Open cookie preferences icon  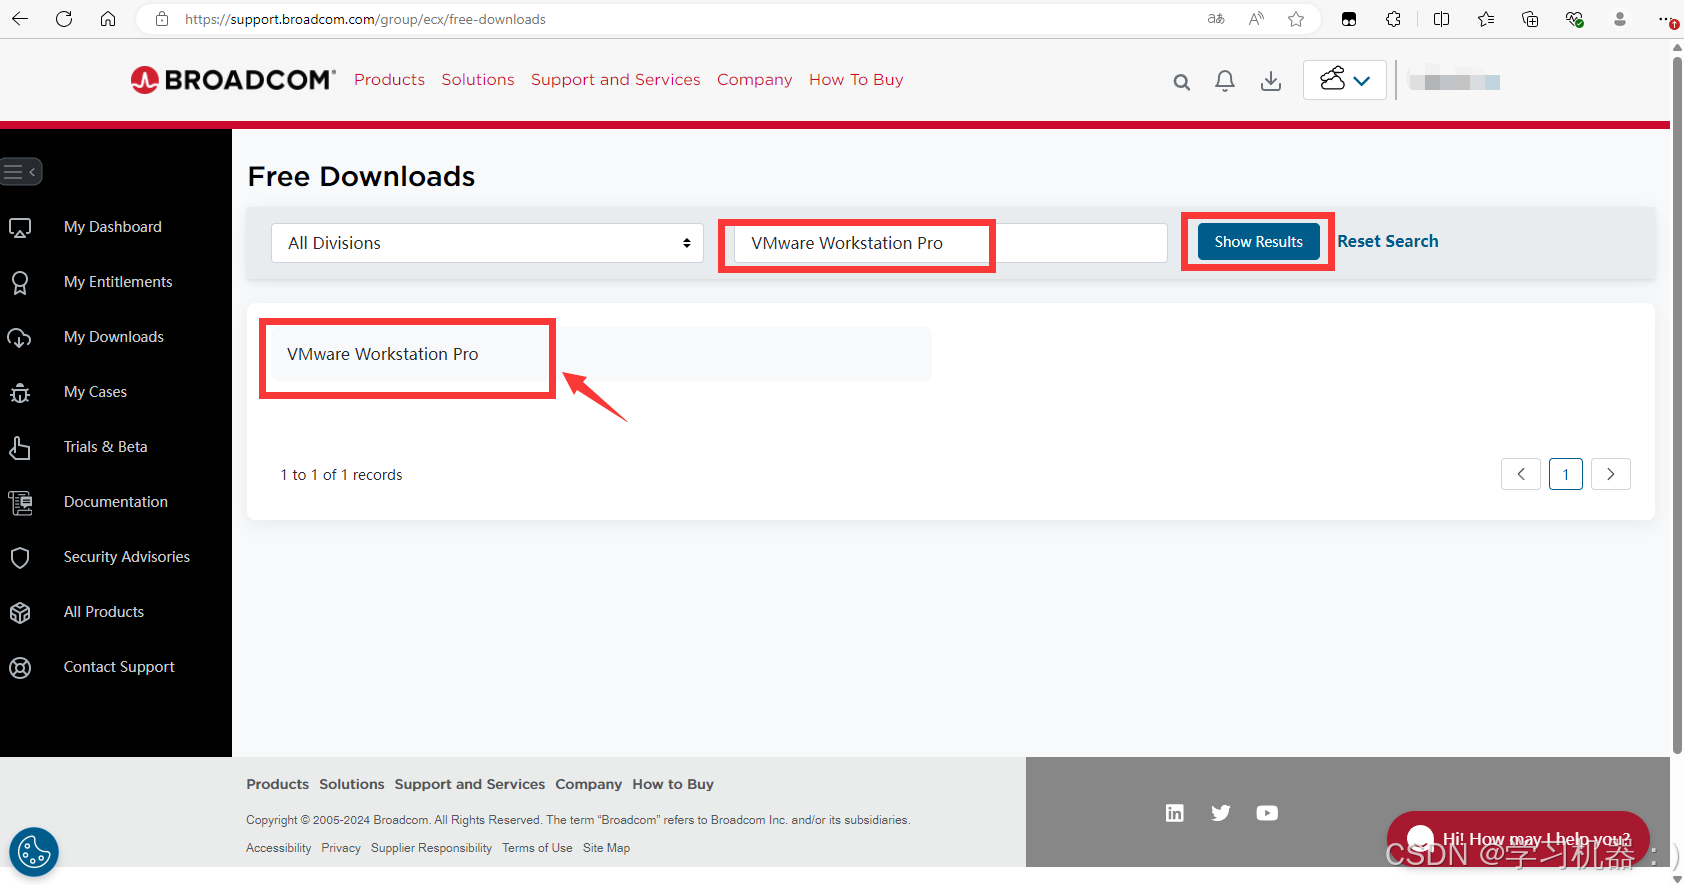(x=34, y=852)
